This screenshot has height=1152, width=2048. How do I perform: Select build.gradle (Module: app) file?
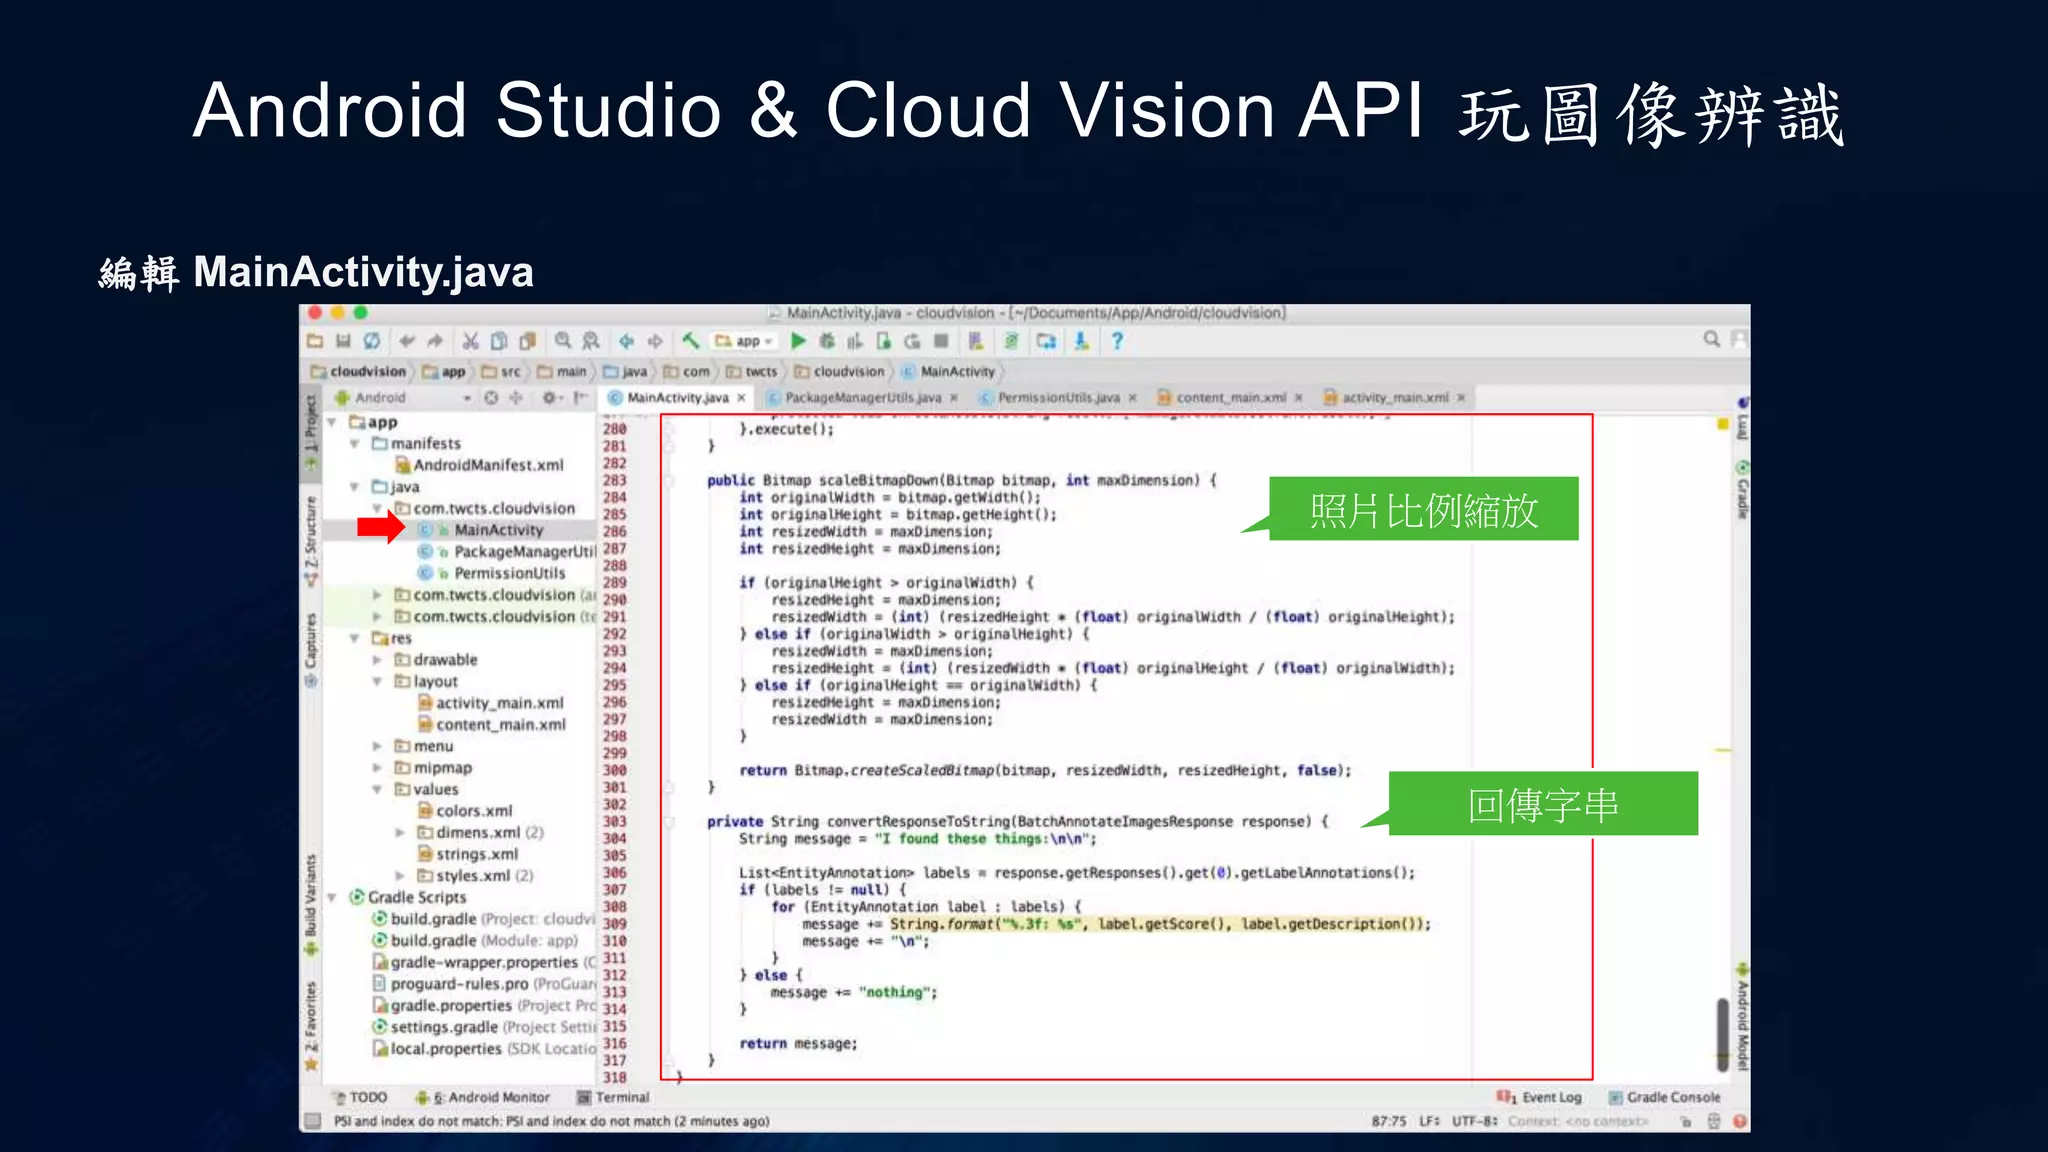(475, 941)
